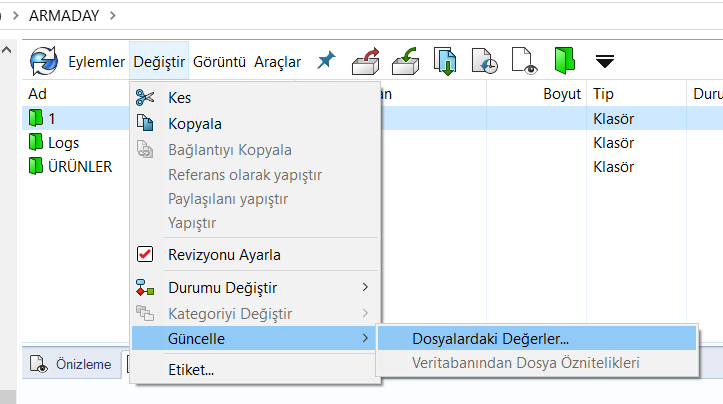
Task: Expand the toolbar overflow black arrow
Action: pyautogui.click(x=604, y=62)
